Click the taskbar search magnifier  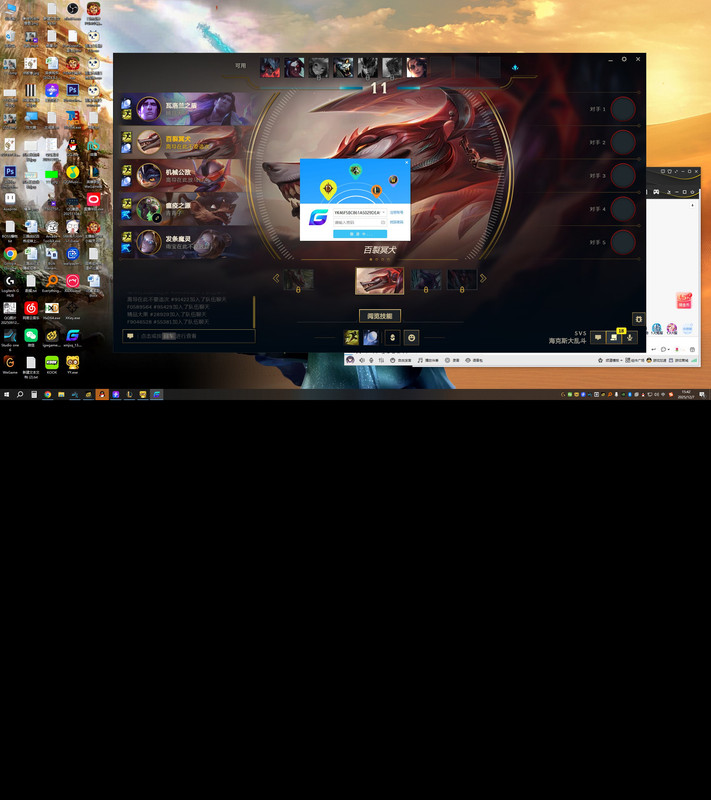[20, 394]
